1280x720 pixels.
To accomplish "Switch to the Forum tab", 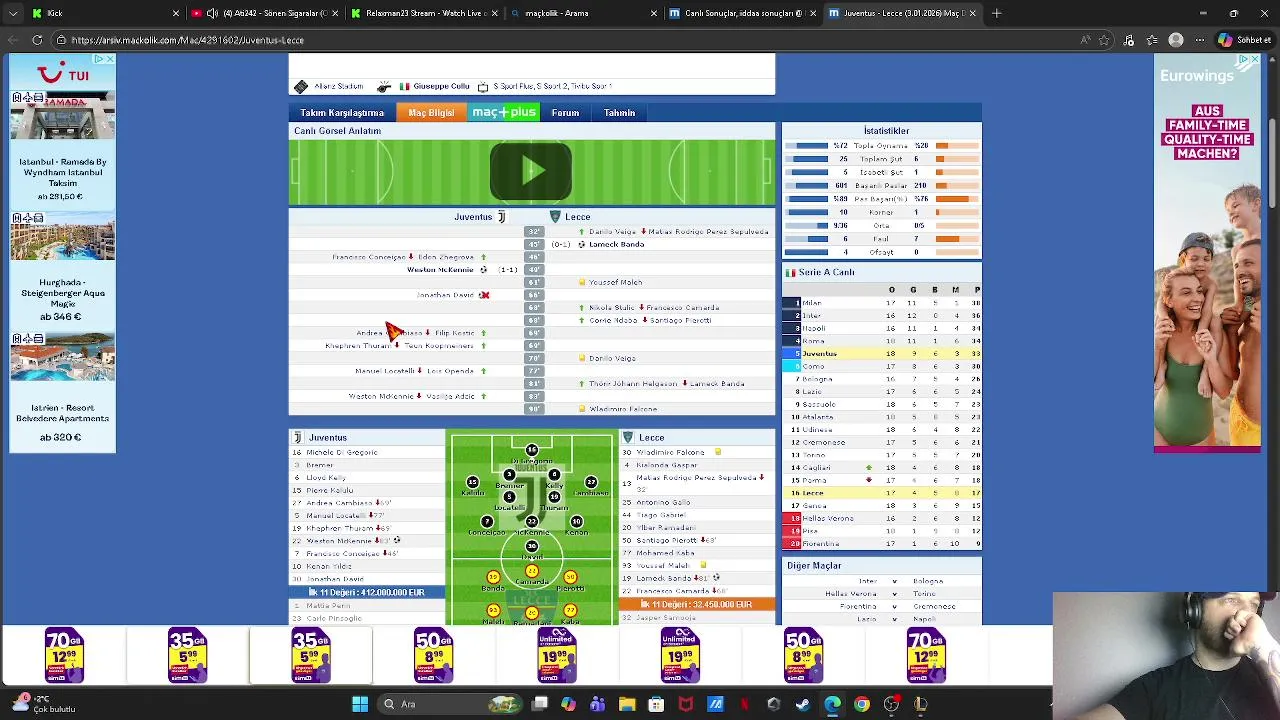I will (565, 113).
